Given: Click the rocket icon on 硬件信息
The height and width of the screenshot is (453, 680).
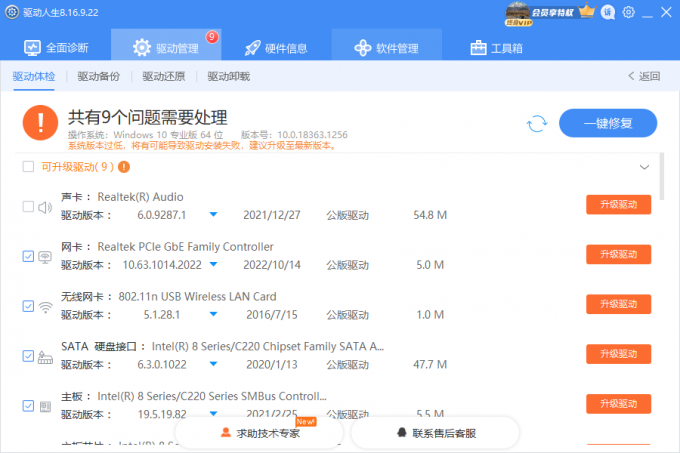Looking at the screenshot, I should (253, 48).
